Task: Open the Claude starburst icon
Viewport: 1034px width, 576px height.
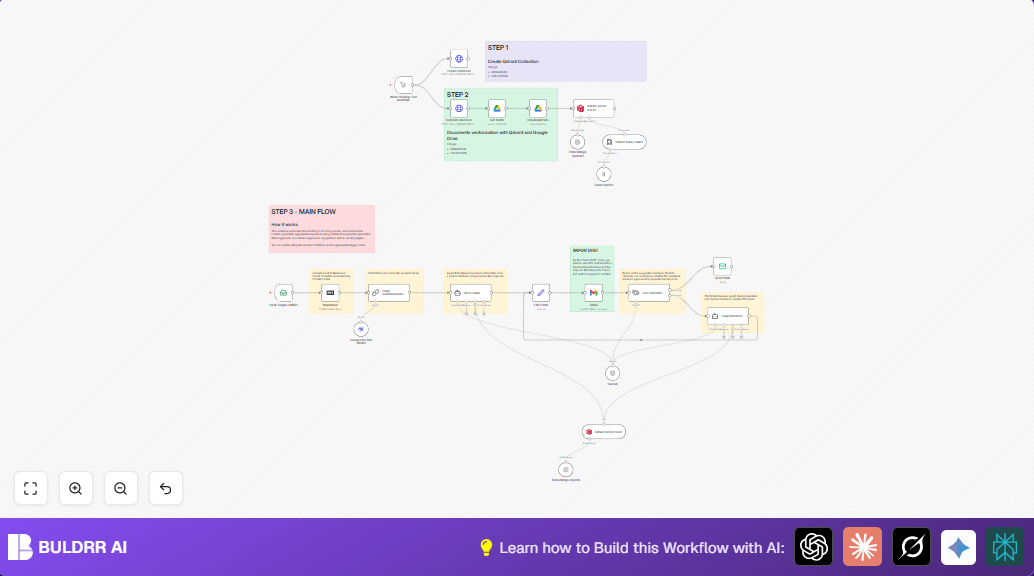Action: tap(862, 547)
